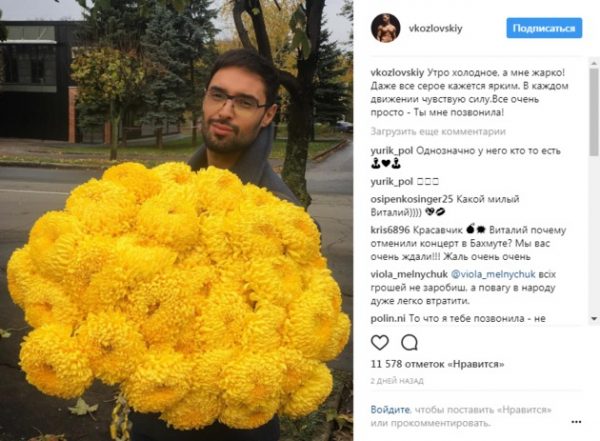Load more comments via Загрузить еще комментарии
600x441 pixels.
point(438,132)
